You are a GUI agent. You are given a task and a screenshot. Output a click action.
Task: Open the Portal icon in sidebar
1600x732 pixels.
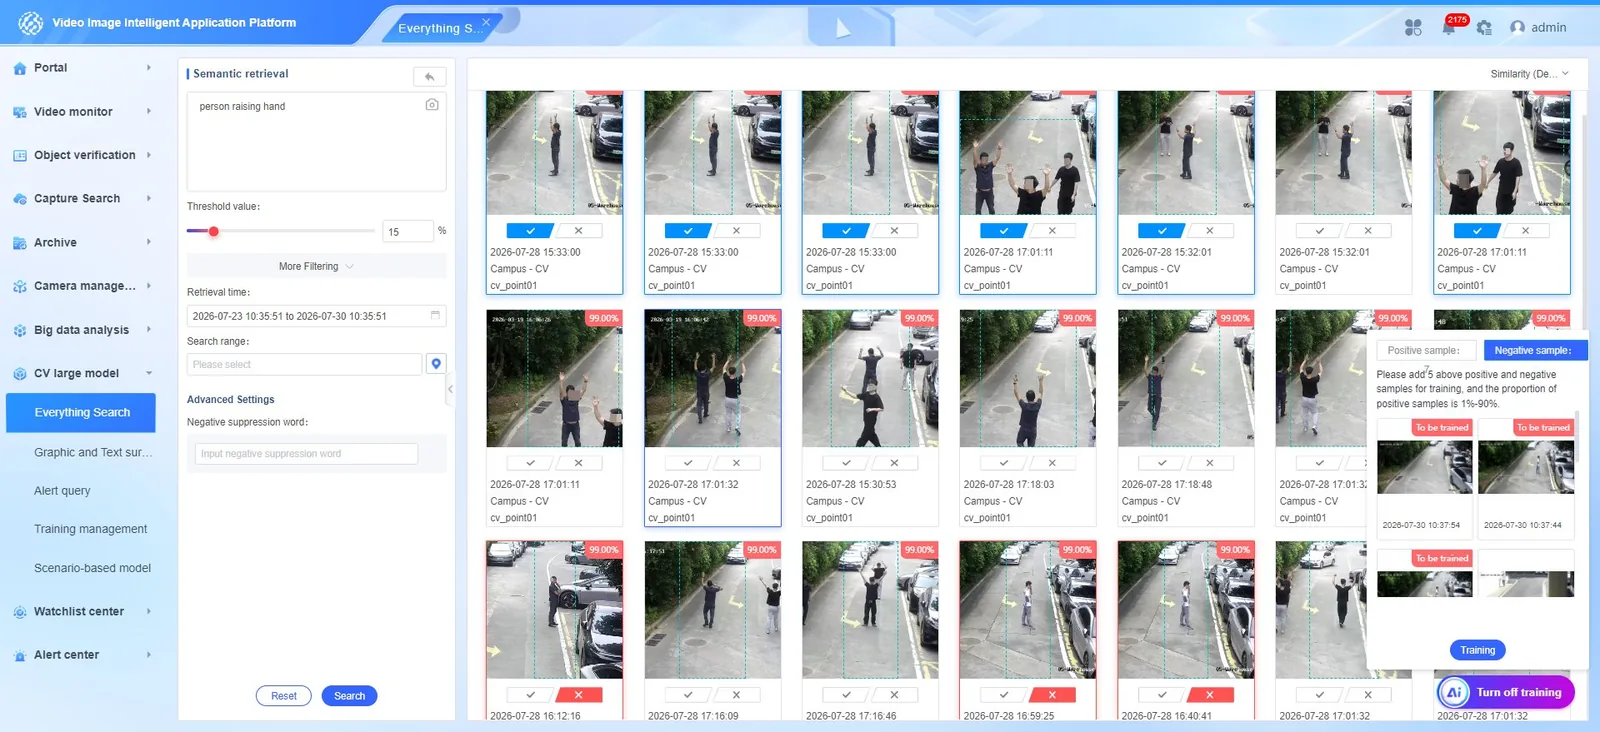19,68
